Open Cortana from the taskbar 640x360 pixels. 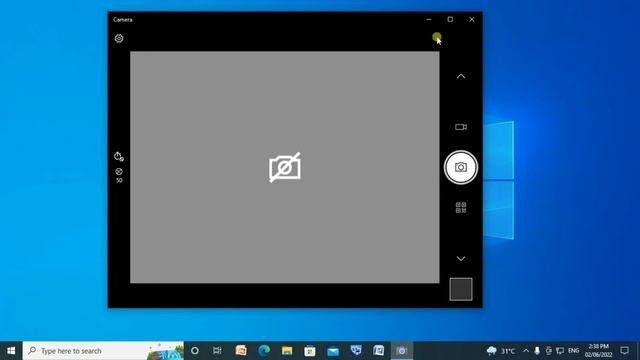(x=195, y=351)
